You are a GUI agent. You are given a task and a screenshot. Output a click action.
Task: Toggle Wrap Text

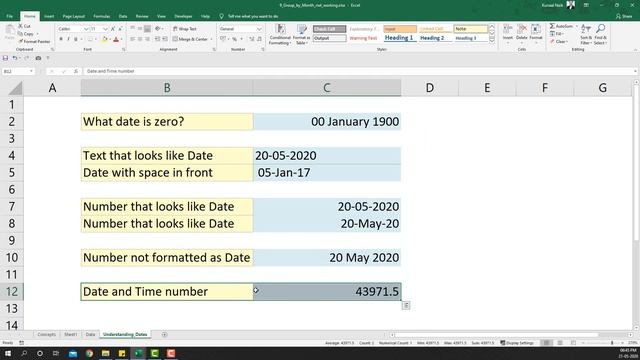[x=185, y=29]
